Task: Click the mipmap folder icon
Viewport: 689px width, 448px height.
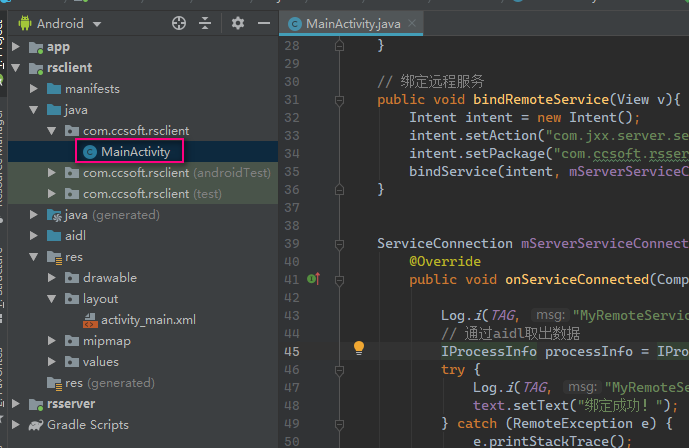Action: click(72, 341)
